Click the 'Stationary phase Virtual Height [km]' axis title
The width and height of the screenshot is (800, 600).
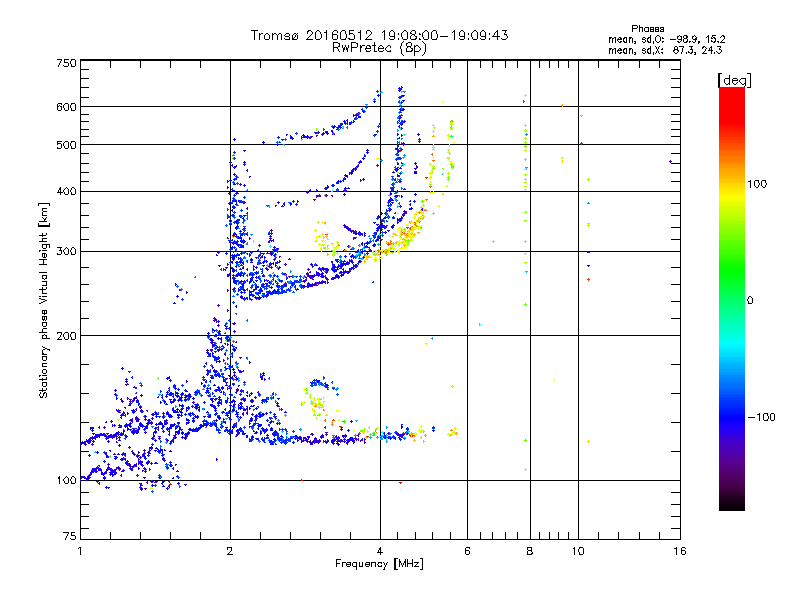pyautogui.click(x=44, y=300)
